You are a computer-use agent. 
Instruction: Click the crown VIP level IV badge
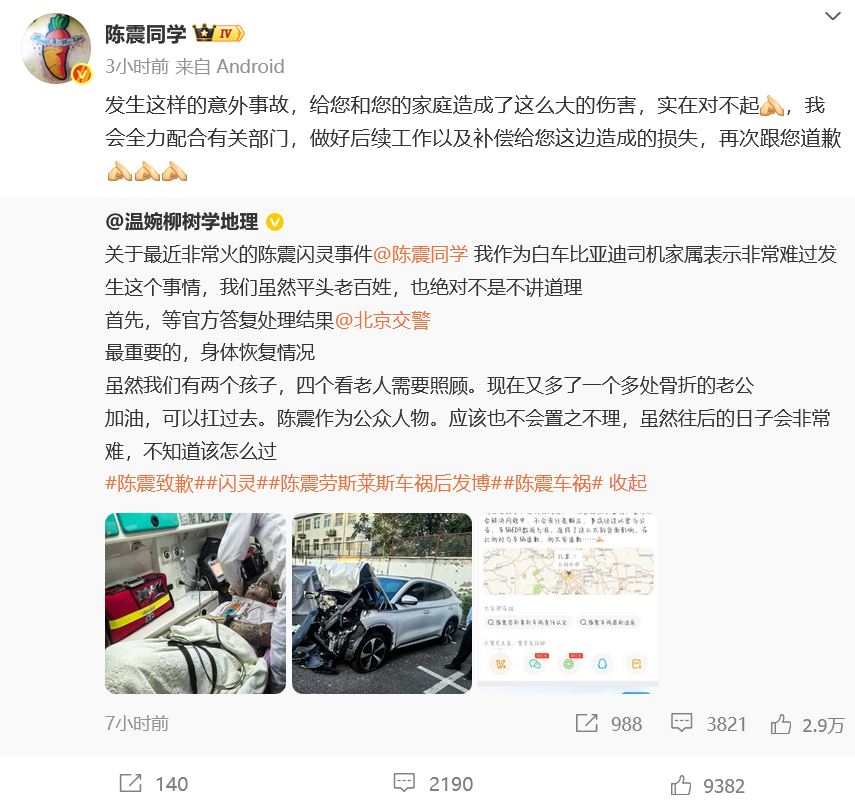(x=219, y=34)
